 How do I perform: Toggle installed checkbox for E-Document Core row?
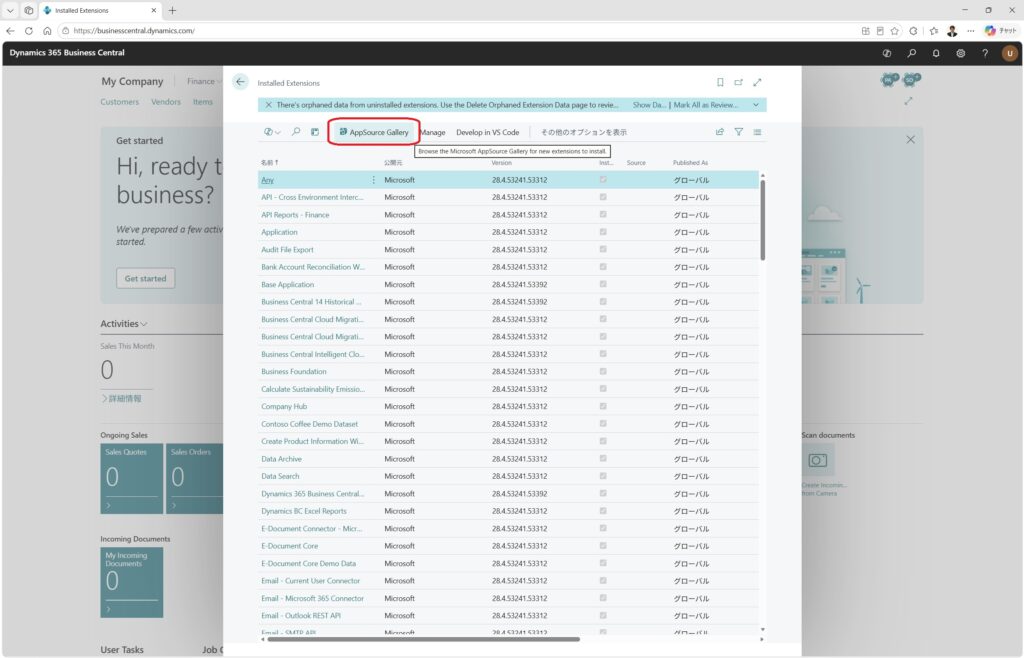coord(603,546)
